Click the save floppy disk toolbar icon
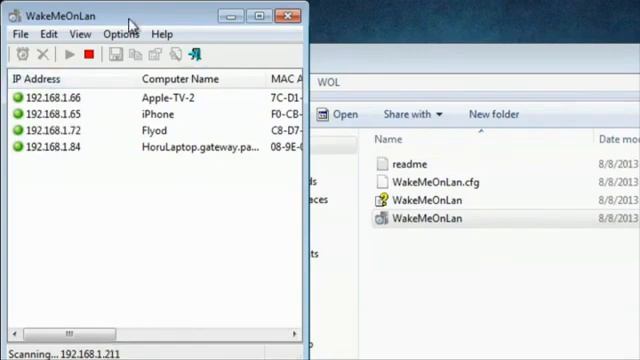640x360 pixels. click(116, 54)
